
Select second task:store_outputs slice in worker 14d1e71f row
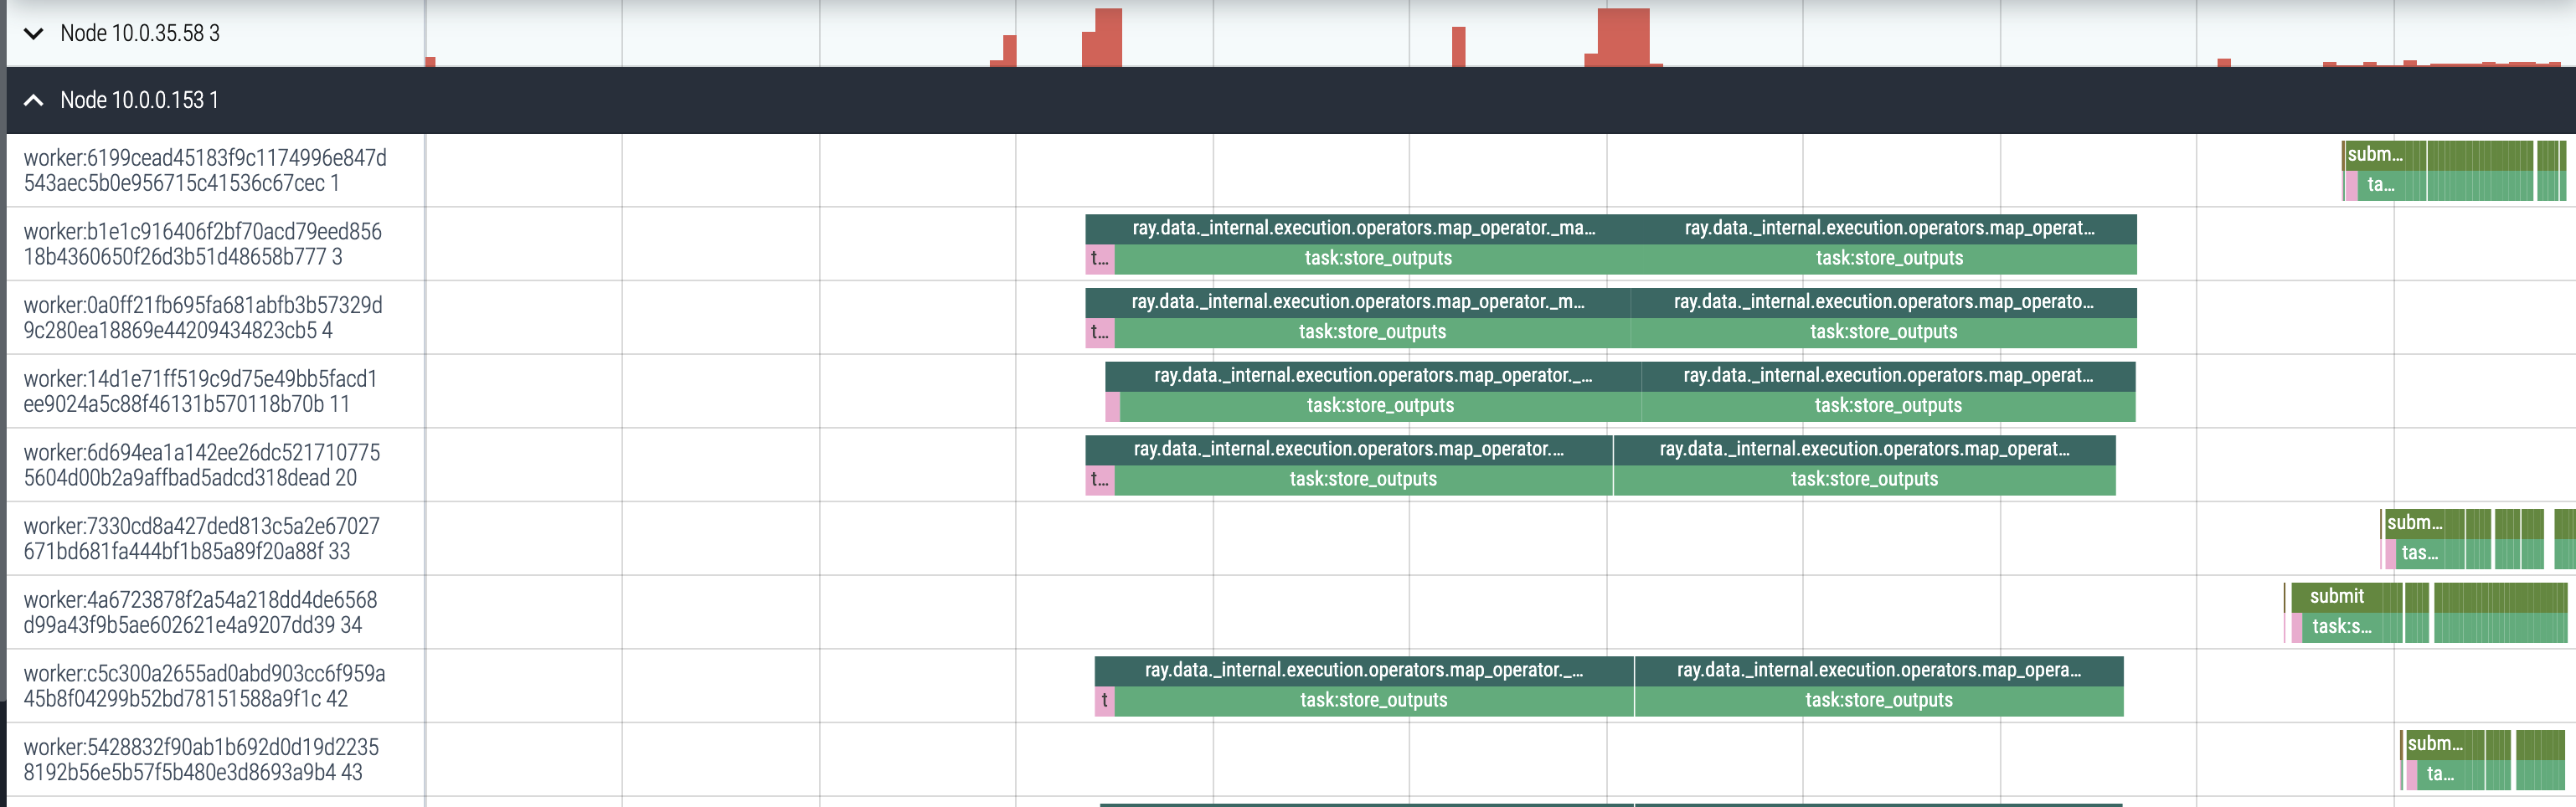(x=1888, y=406)
